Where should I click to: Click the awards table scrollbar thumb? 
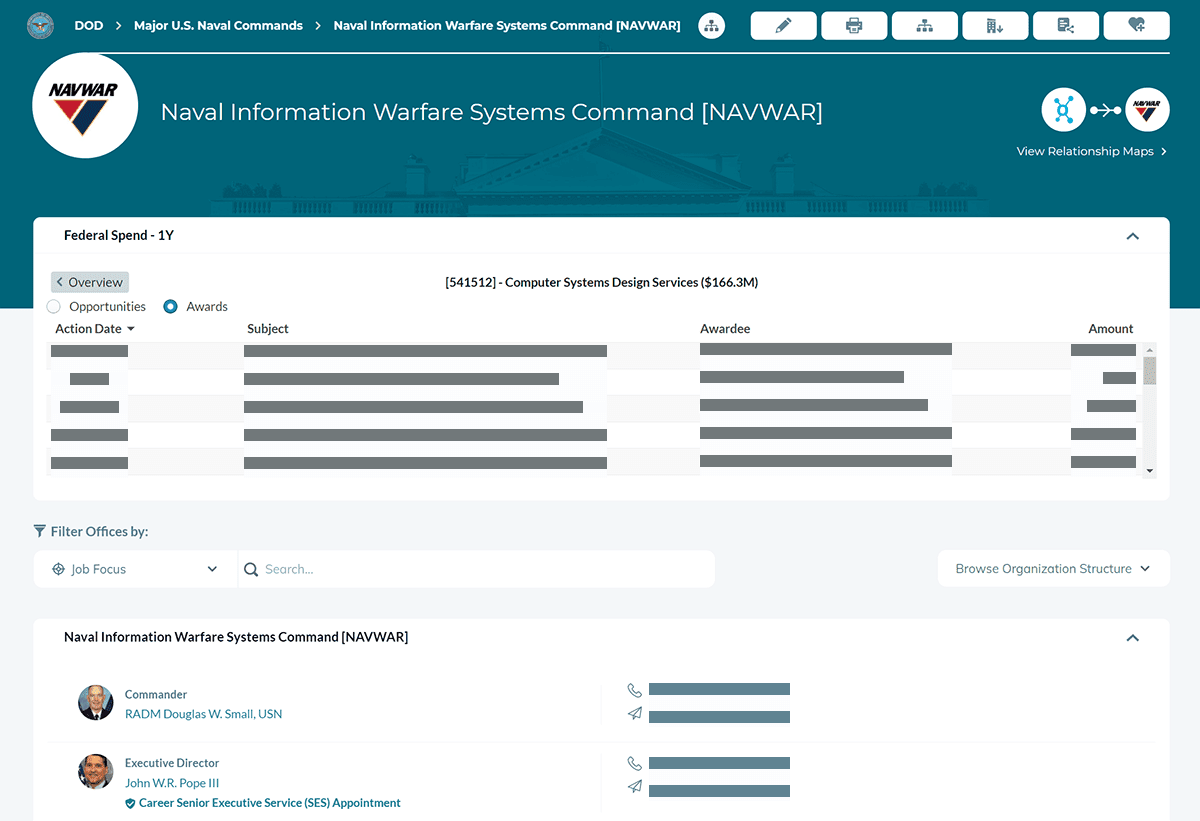pos(1150,370)
